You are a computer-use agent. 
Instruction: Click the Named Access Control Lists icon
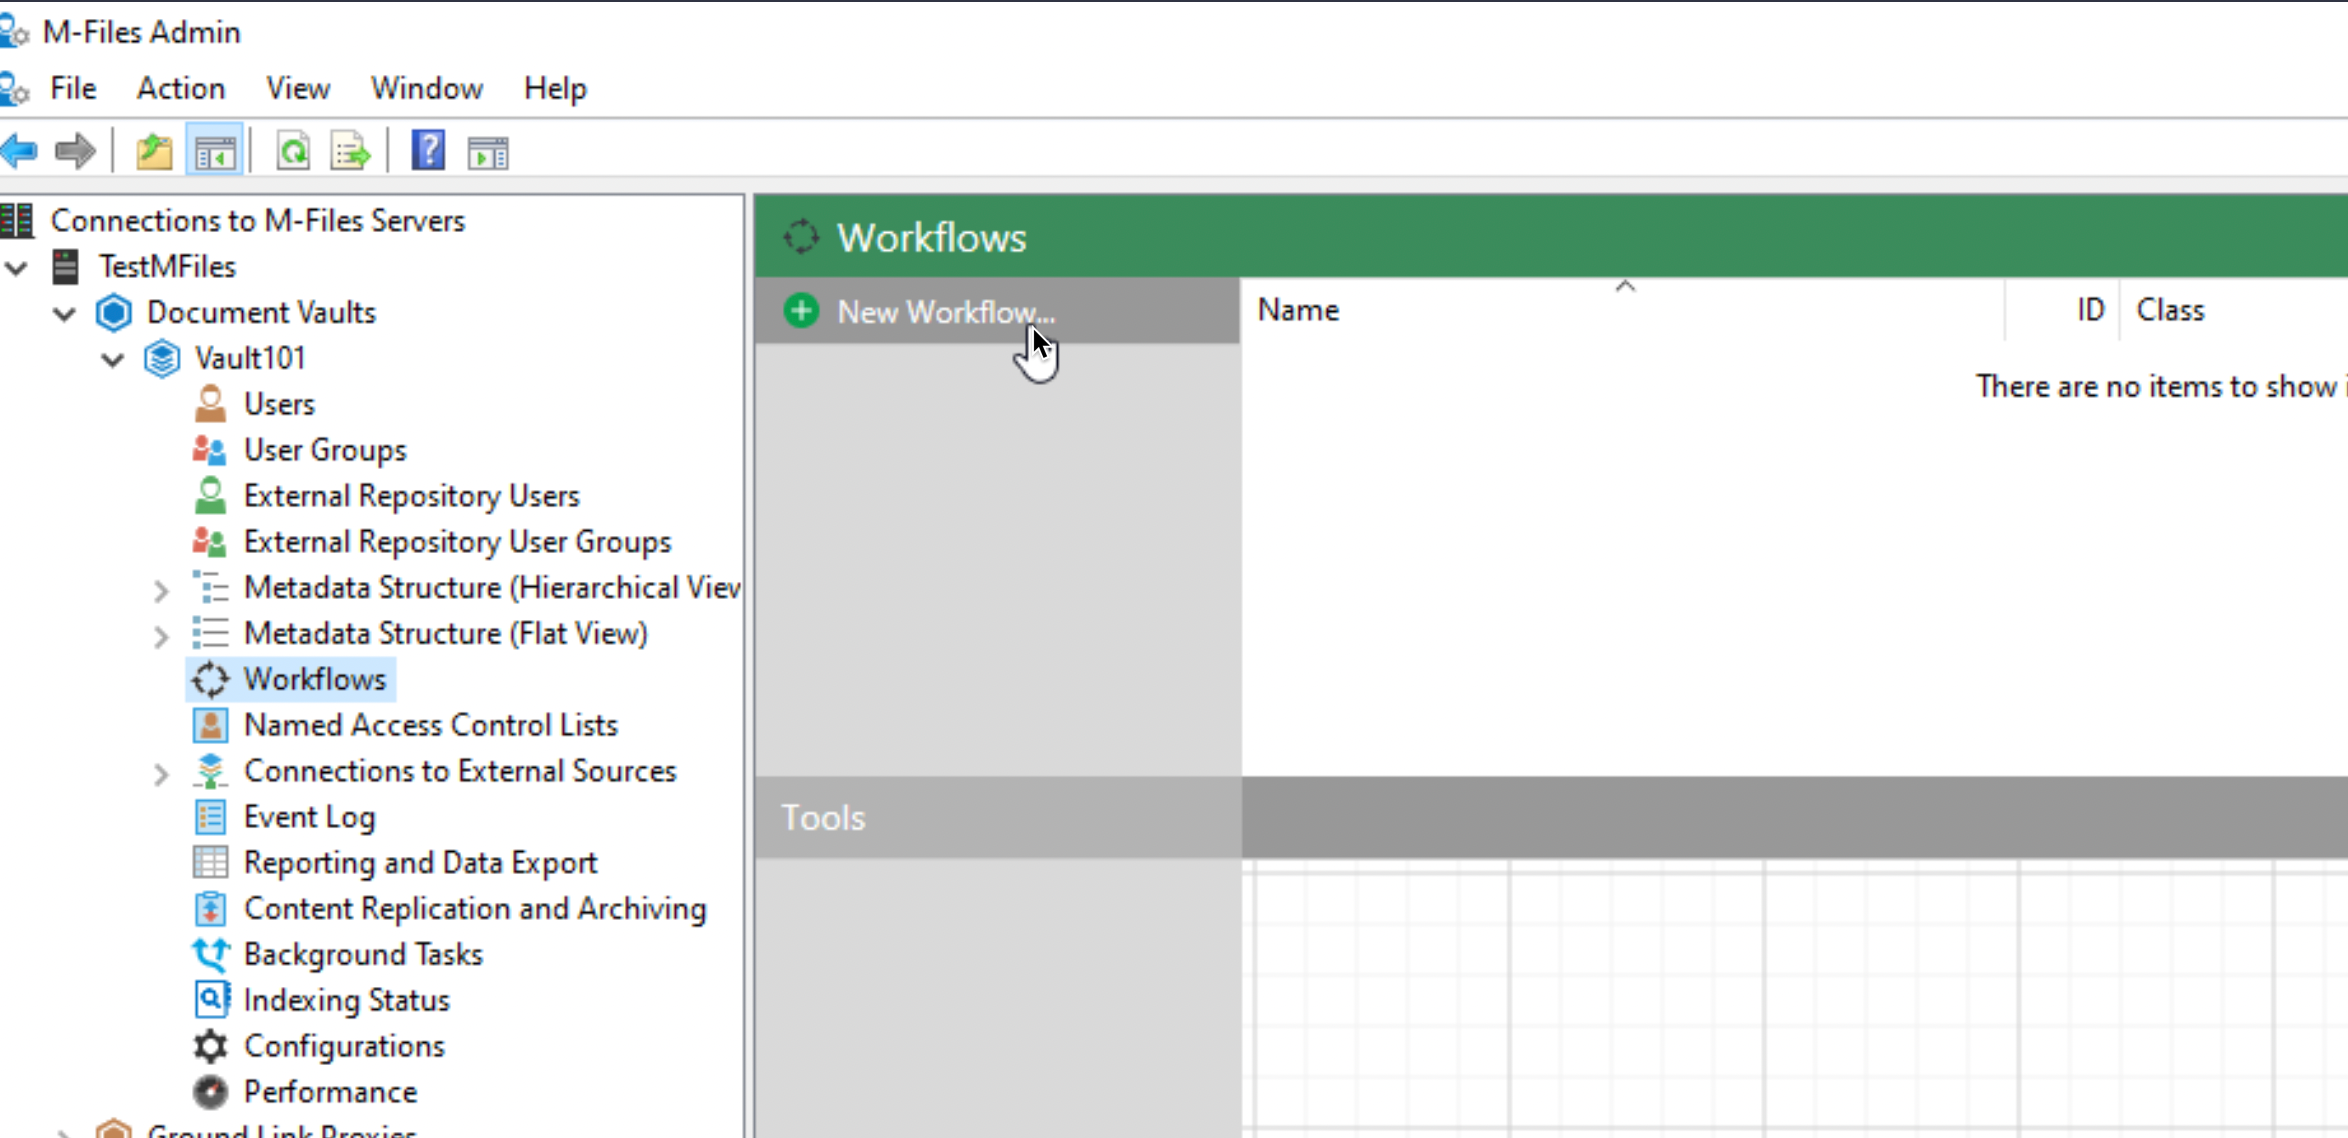[x=210, y=725]
